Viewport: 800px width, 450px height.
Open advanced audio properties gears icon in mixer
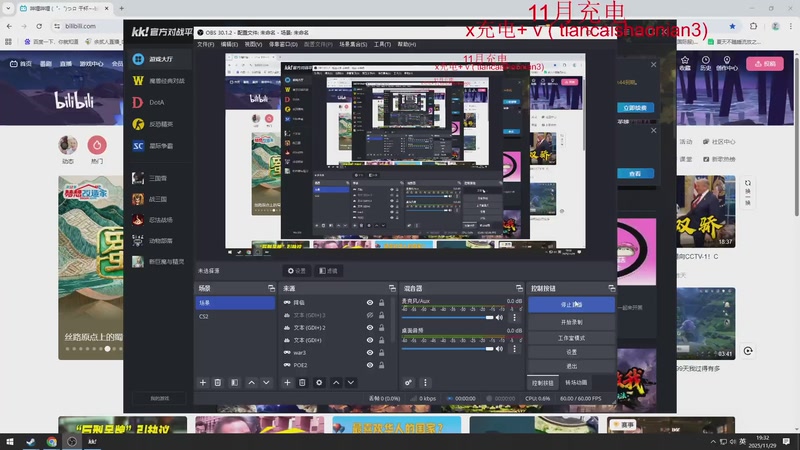tap(408, 383)
